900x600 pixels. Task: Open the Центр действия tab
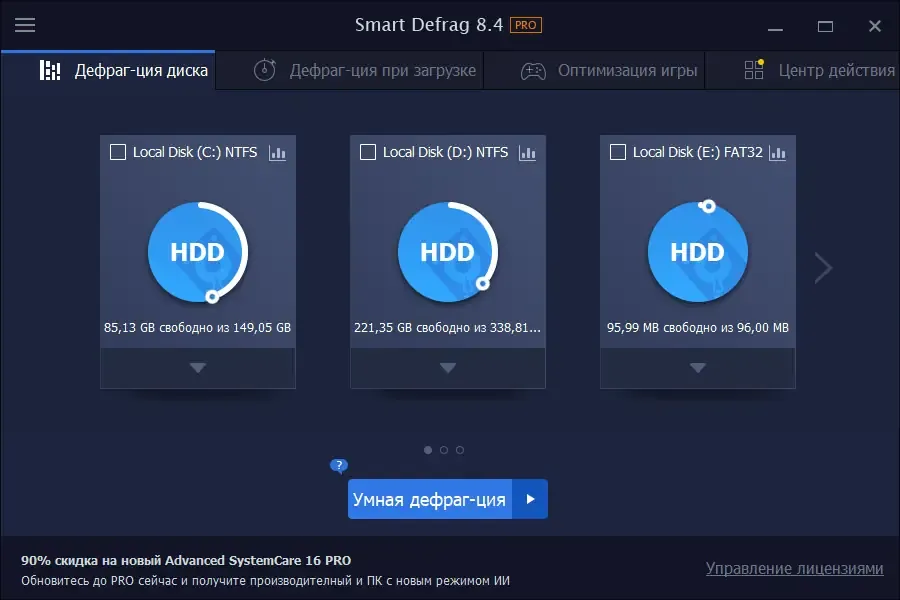tap(802, 71)
